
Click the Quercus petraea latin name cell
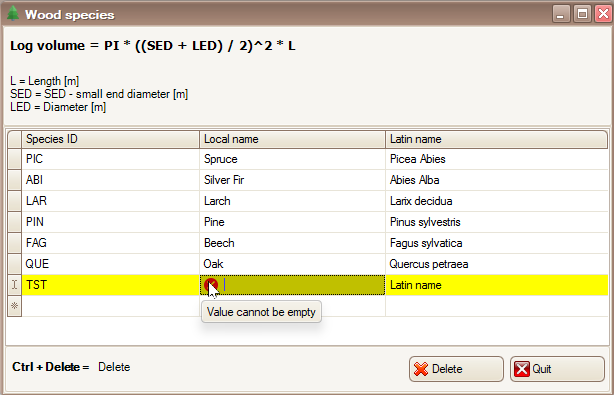(497, 264)
